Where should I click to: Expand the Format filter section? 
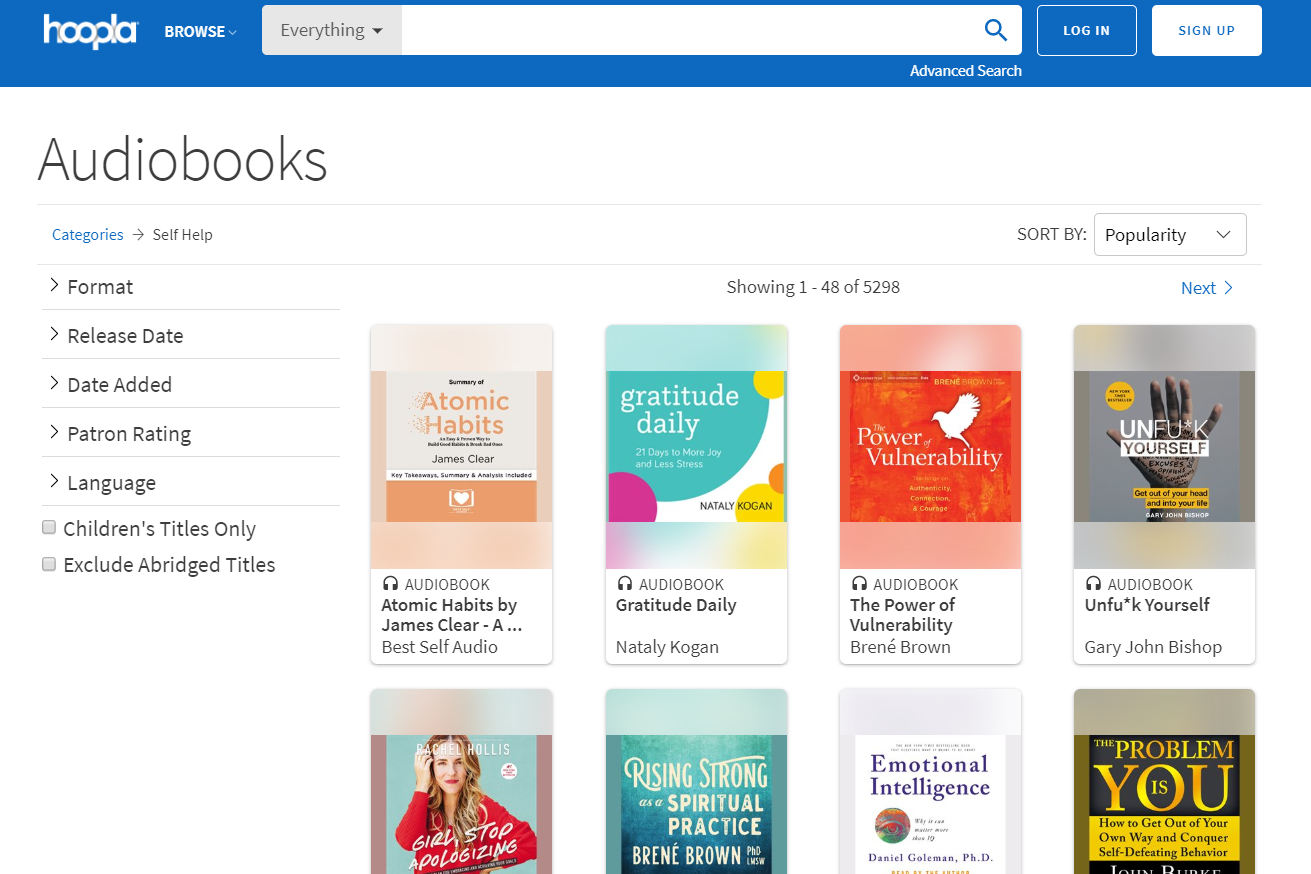click(x=99, y=287)
